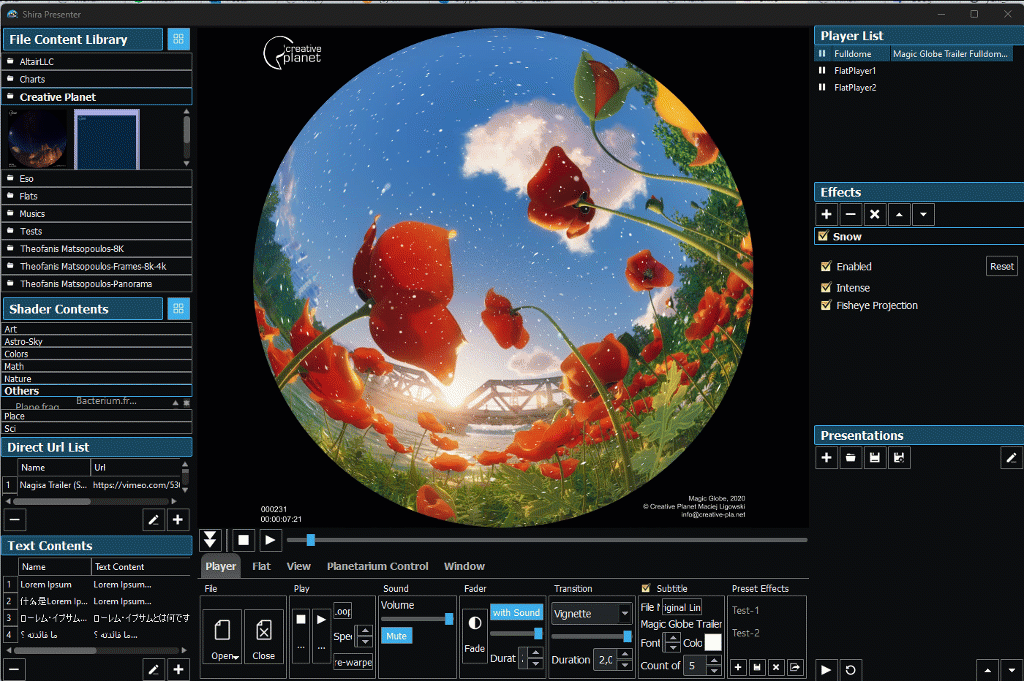The width and height of the screenshot is (1024, 681).
Task: Click the playback timeline seek handle
Action: (x=311, y=540)
